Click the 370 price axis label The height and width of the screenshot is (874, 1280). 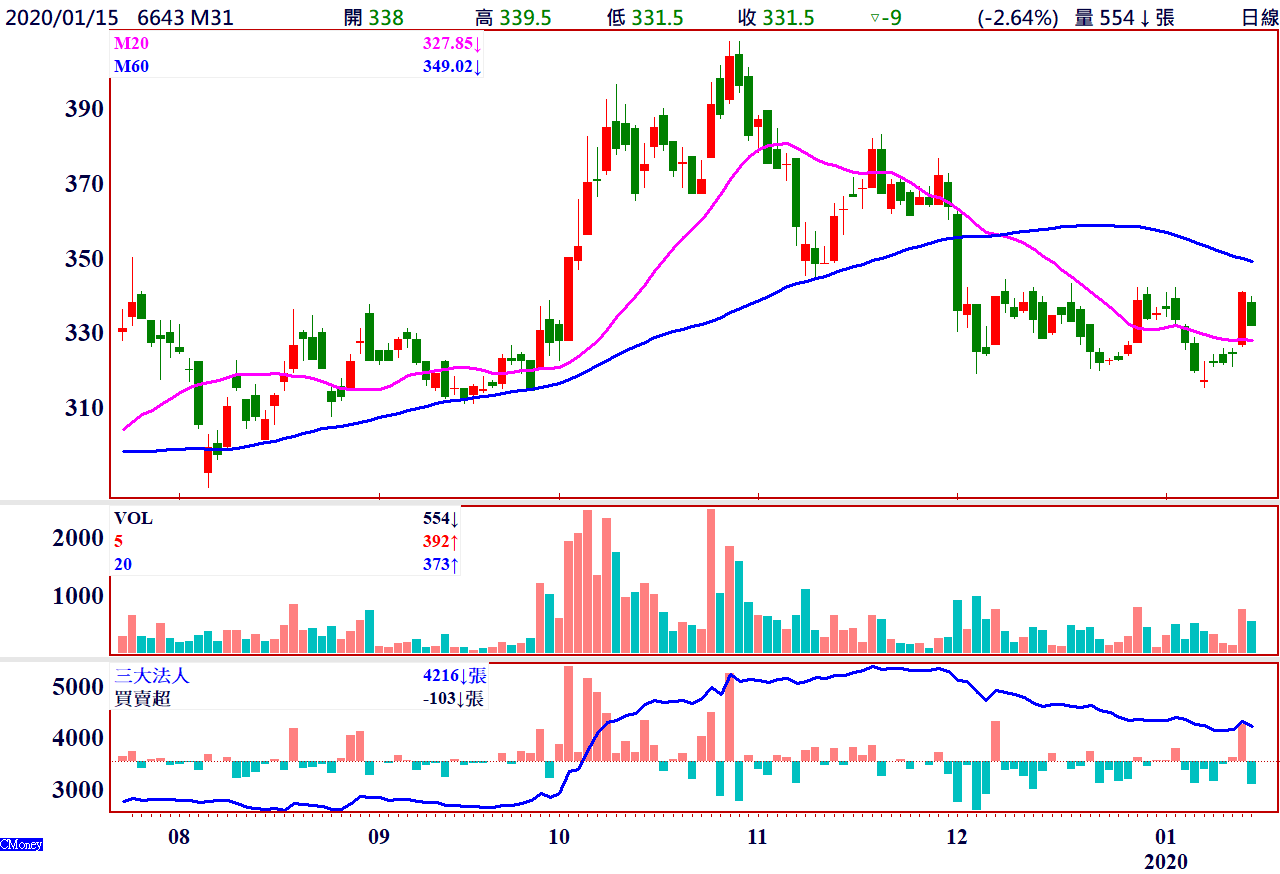coord(85,184)
